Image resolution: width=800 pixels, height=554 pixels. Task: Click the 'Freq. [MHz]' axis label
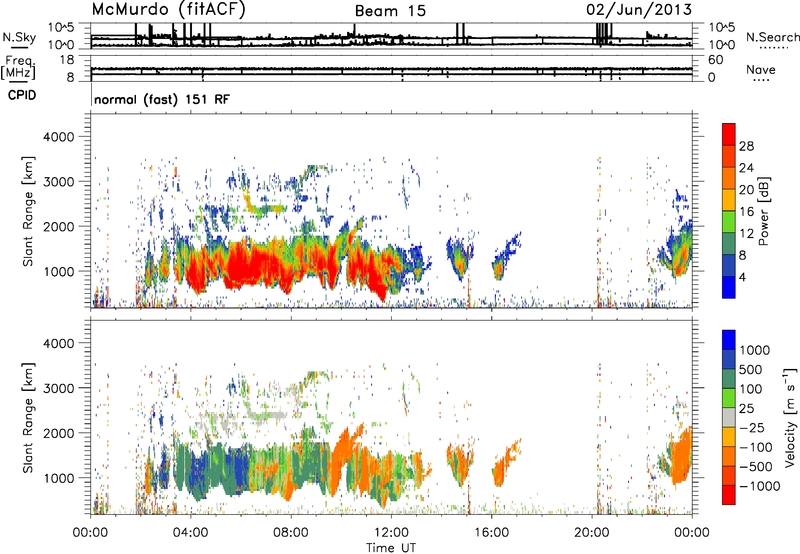pyautogui.click(x=18, y=68)
